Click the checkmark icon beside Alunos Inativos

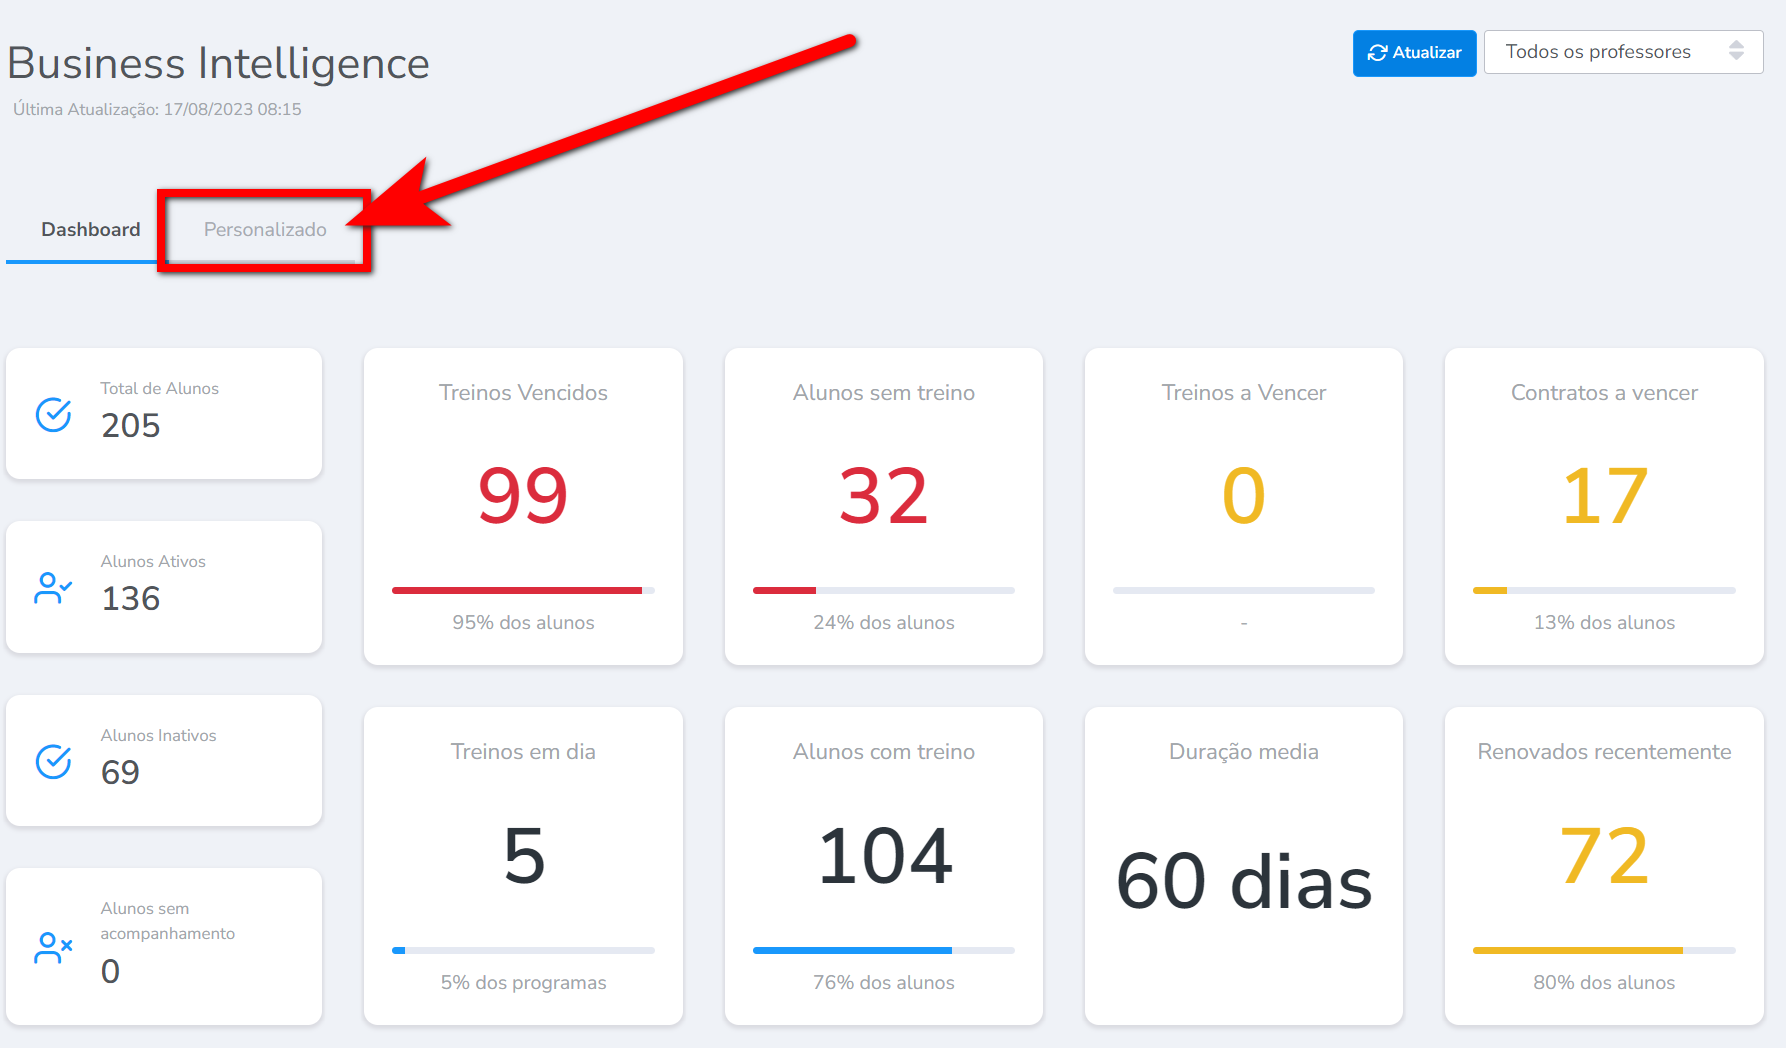coord(54,762)
